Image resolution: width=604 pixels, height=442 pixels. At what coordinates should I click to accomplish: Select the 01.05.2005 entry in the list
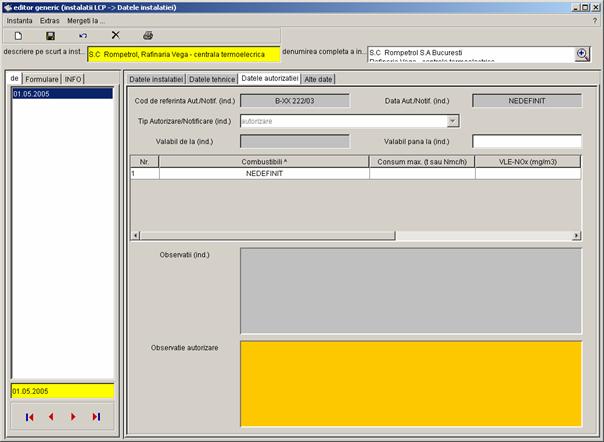(x=60, y=93)
